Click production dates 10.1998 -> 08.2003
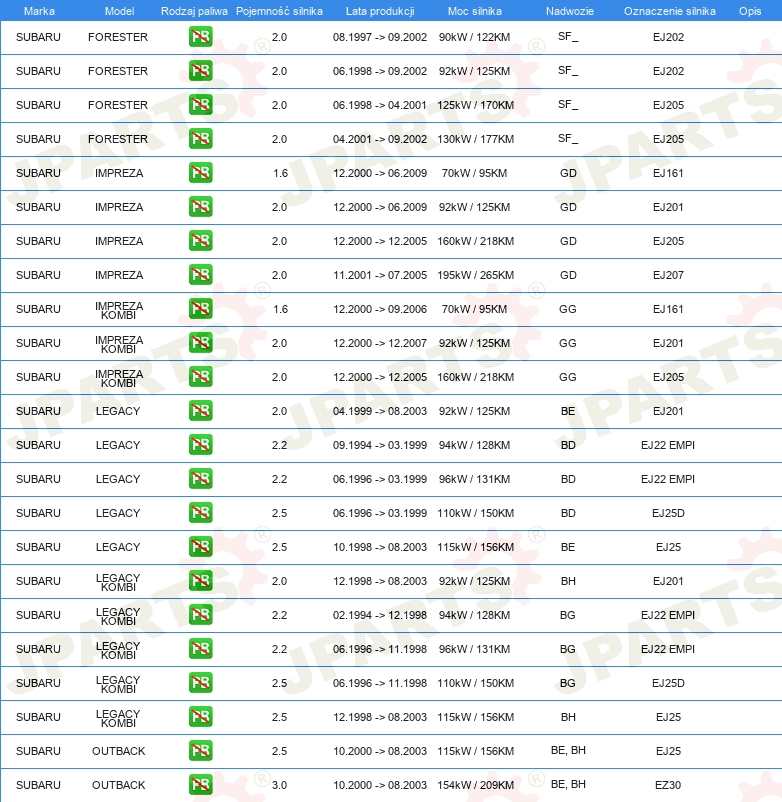This screenshot has height=802, width=782. (x=379, y=547)
